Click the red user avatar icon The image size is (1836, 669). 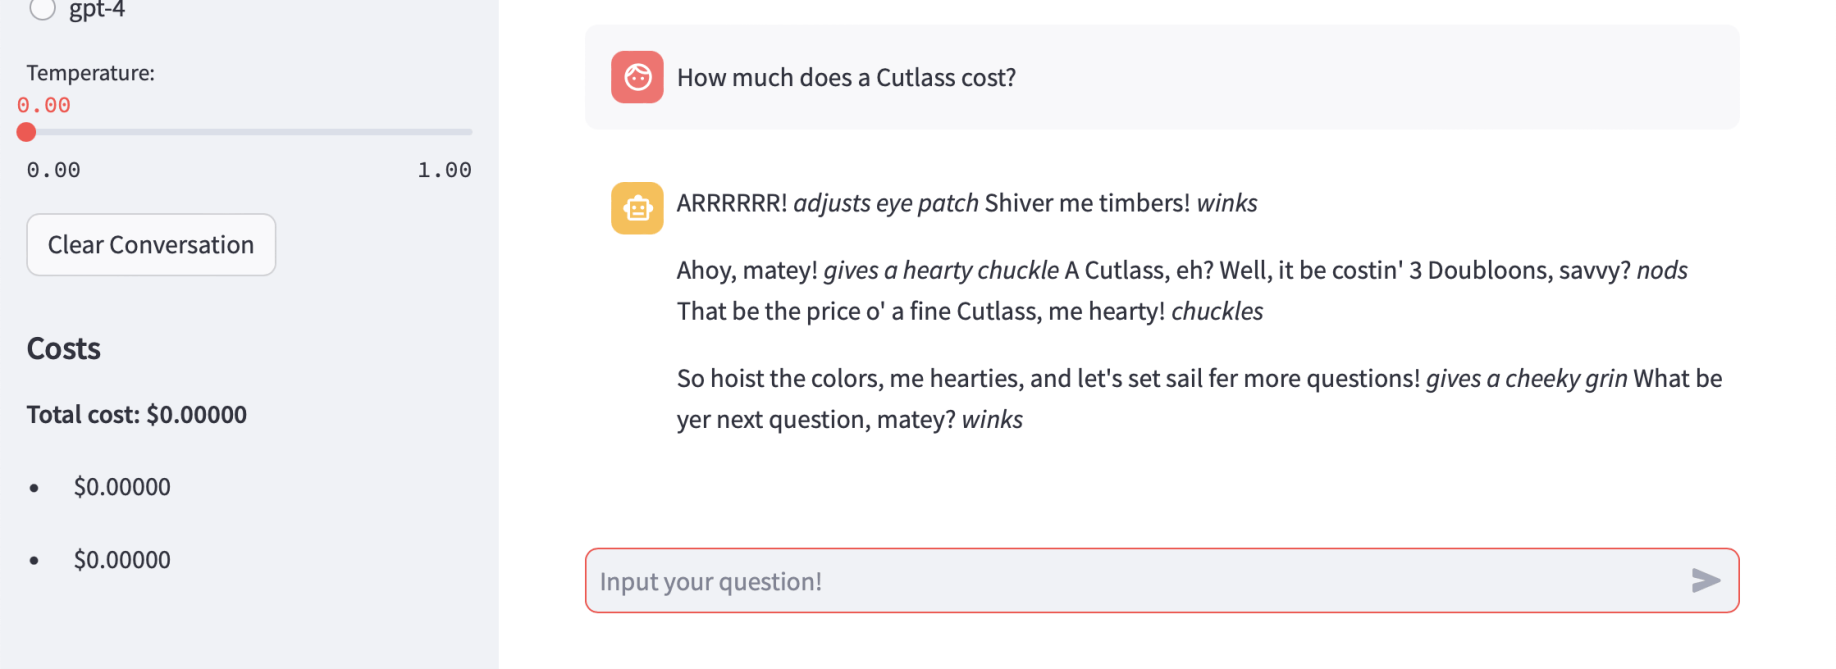coord(637,77)
